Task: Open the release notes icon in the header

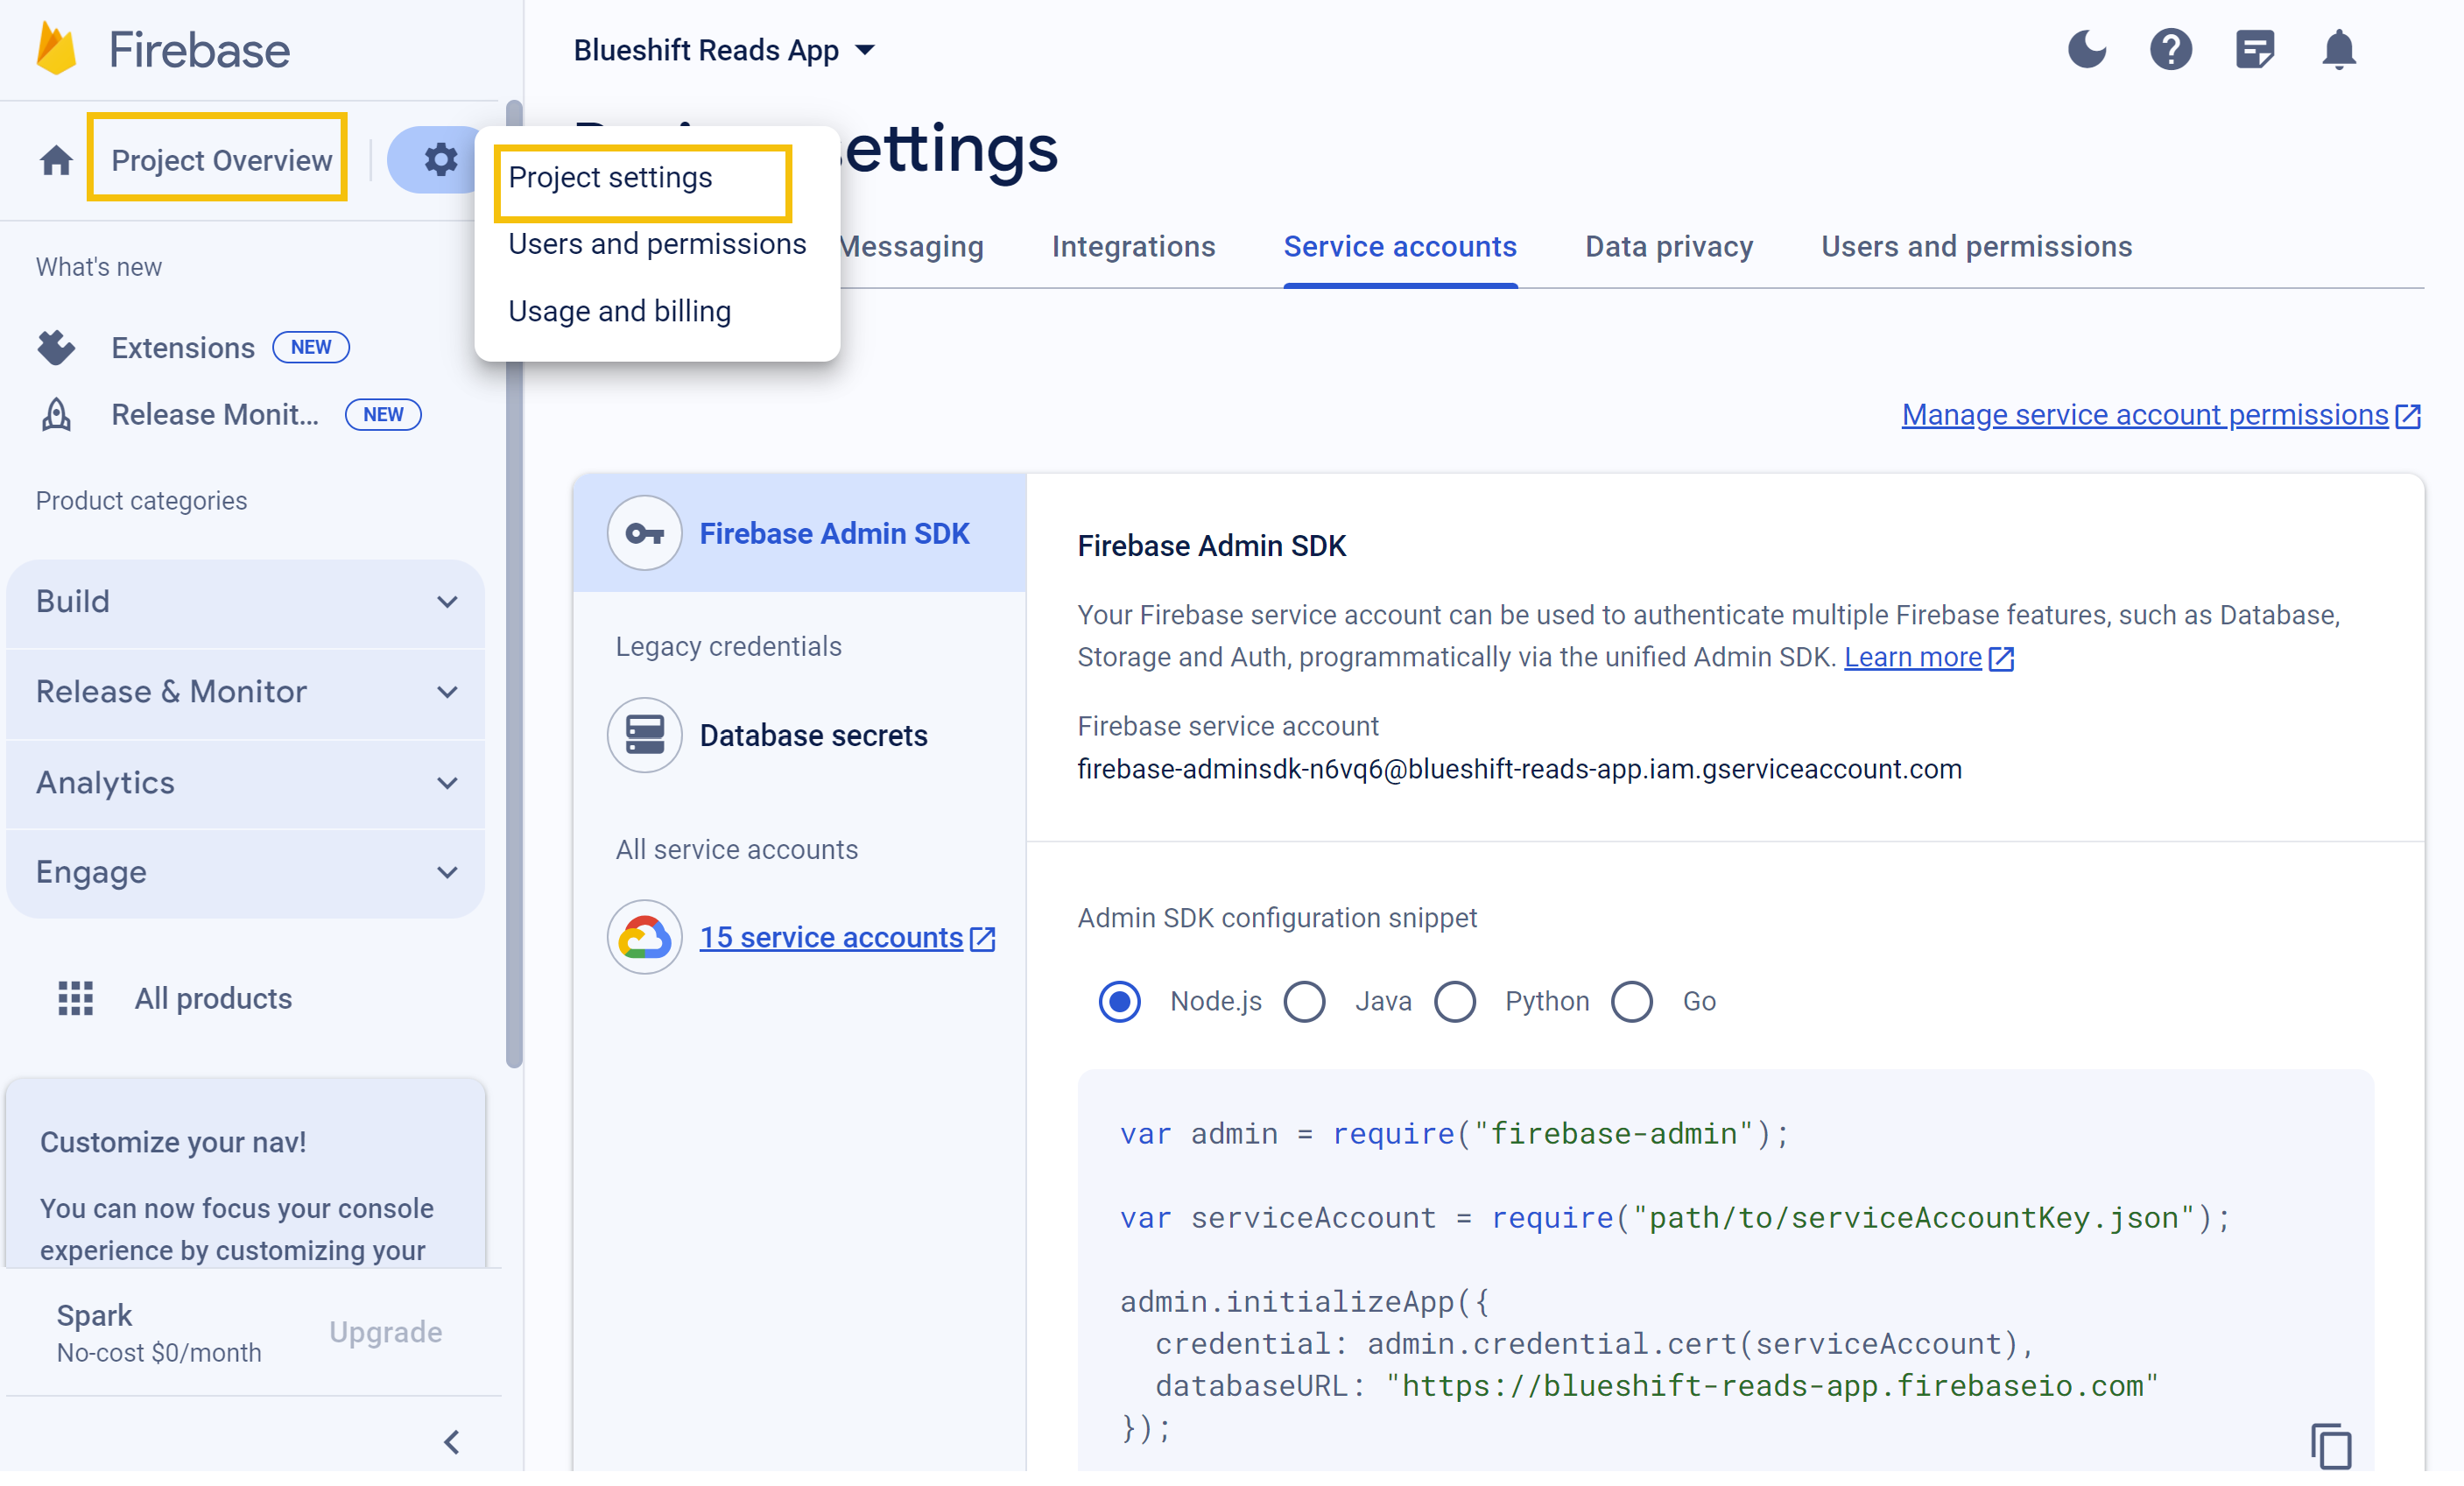Action: pyautogui.click(x=2254, y=49)
